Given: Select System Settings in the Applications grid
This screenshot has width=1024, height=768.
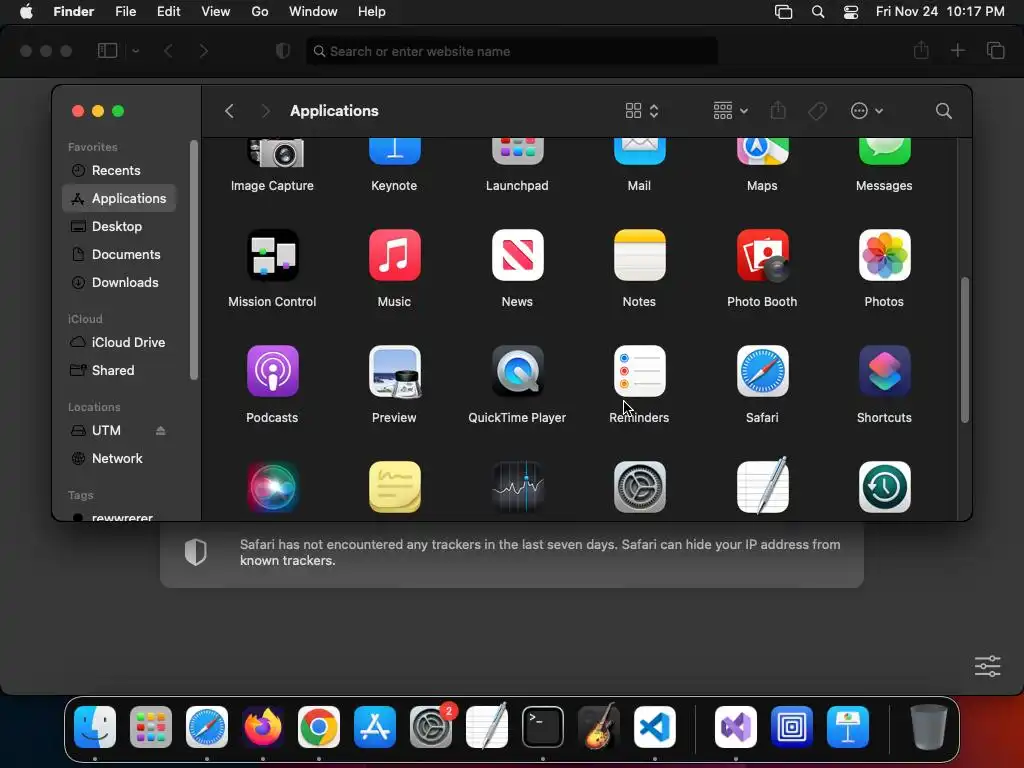Looking at the screenshot, I should tap(639, 487).
